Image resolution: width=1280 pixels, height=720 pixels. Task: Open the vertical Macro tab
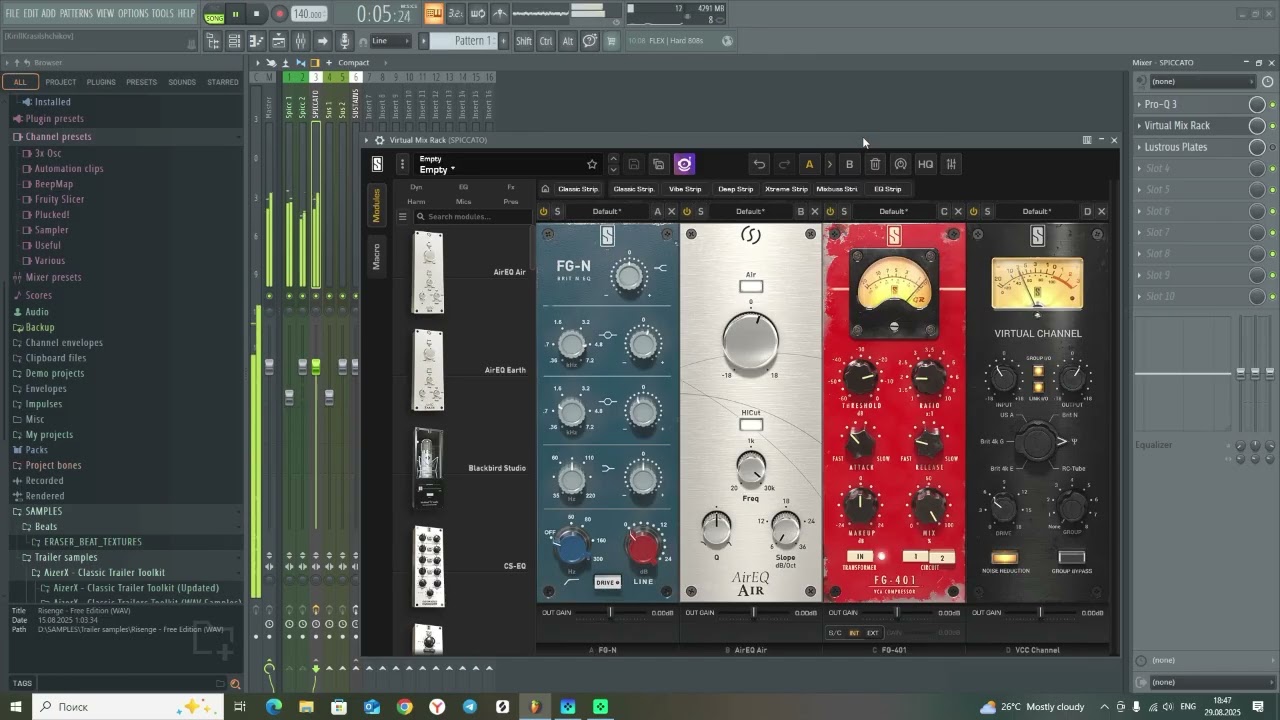click(x=377, y=256)
